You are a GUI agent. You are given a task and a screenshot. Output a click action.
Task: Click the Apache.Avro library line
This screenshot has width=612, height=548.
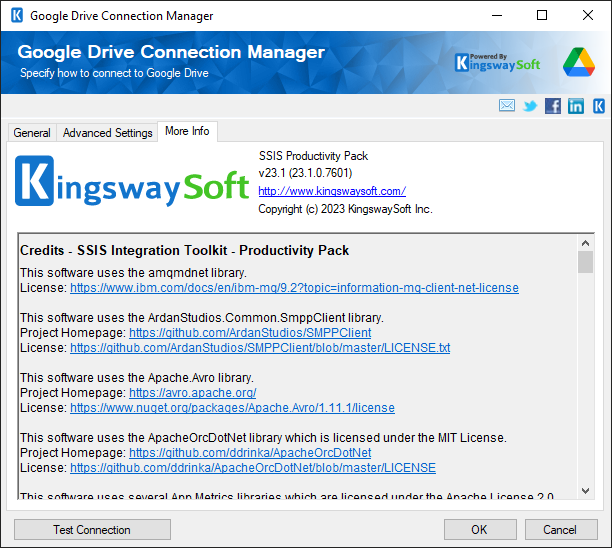[137, 378]
